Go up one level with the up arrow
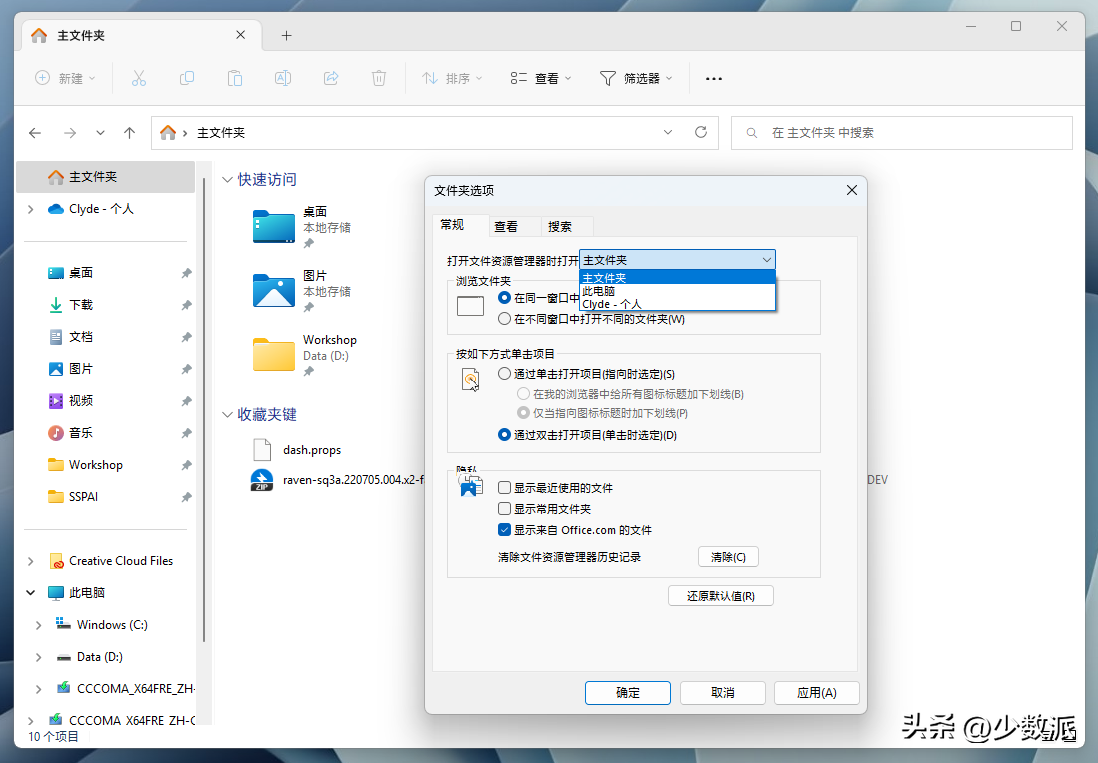1098x763 pixels. [x=129, y=132]
